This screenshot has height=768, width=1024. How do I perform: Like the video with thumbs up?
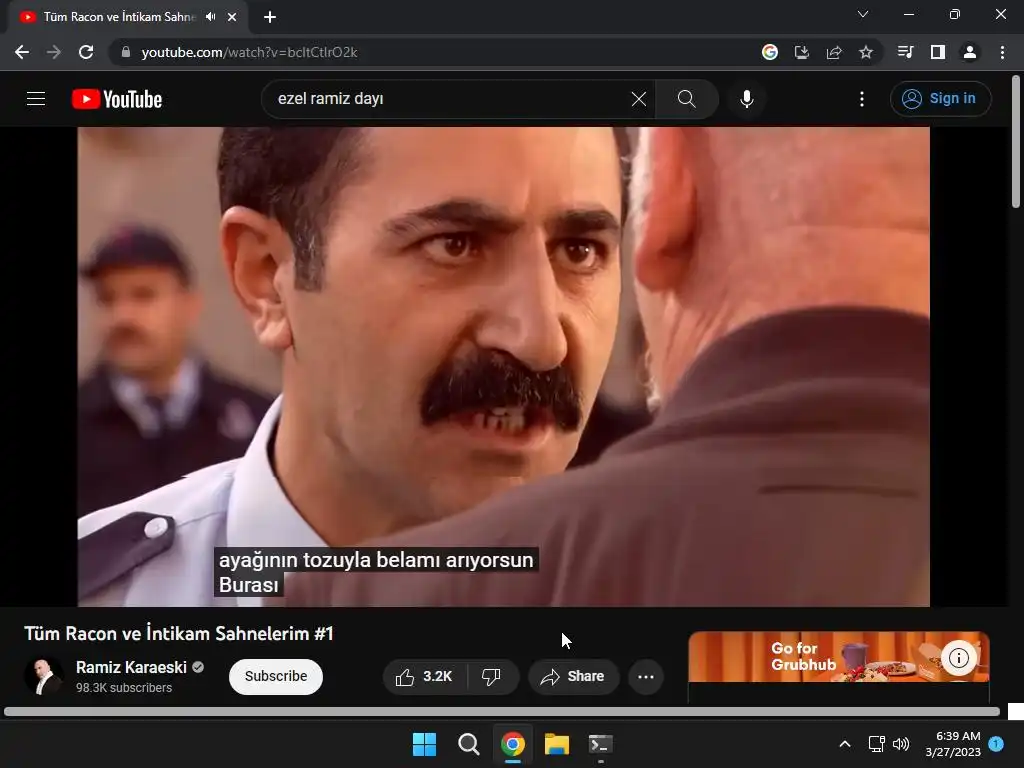pyautogui.click(x=424, y=677)
